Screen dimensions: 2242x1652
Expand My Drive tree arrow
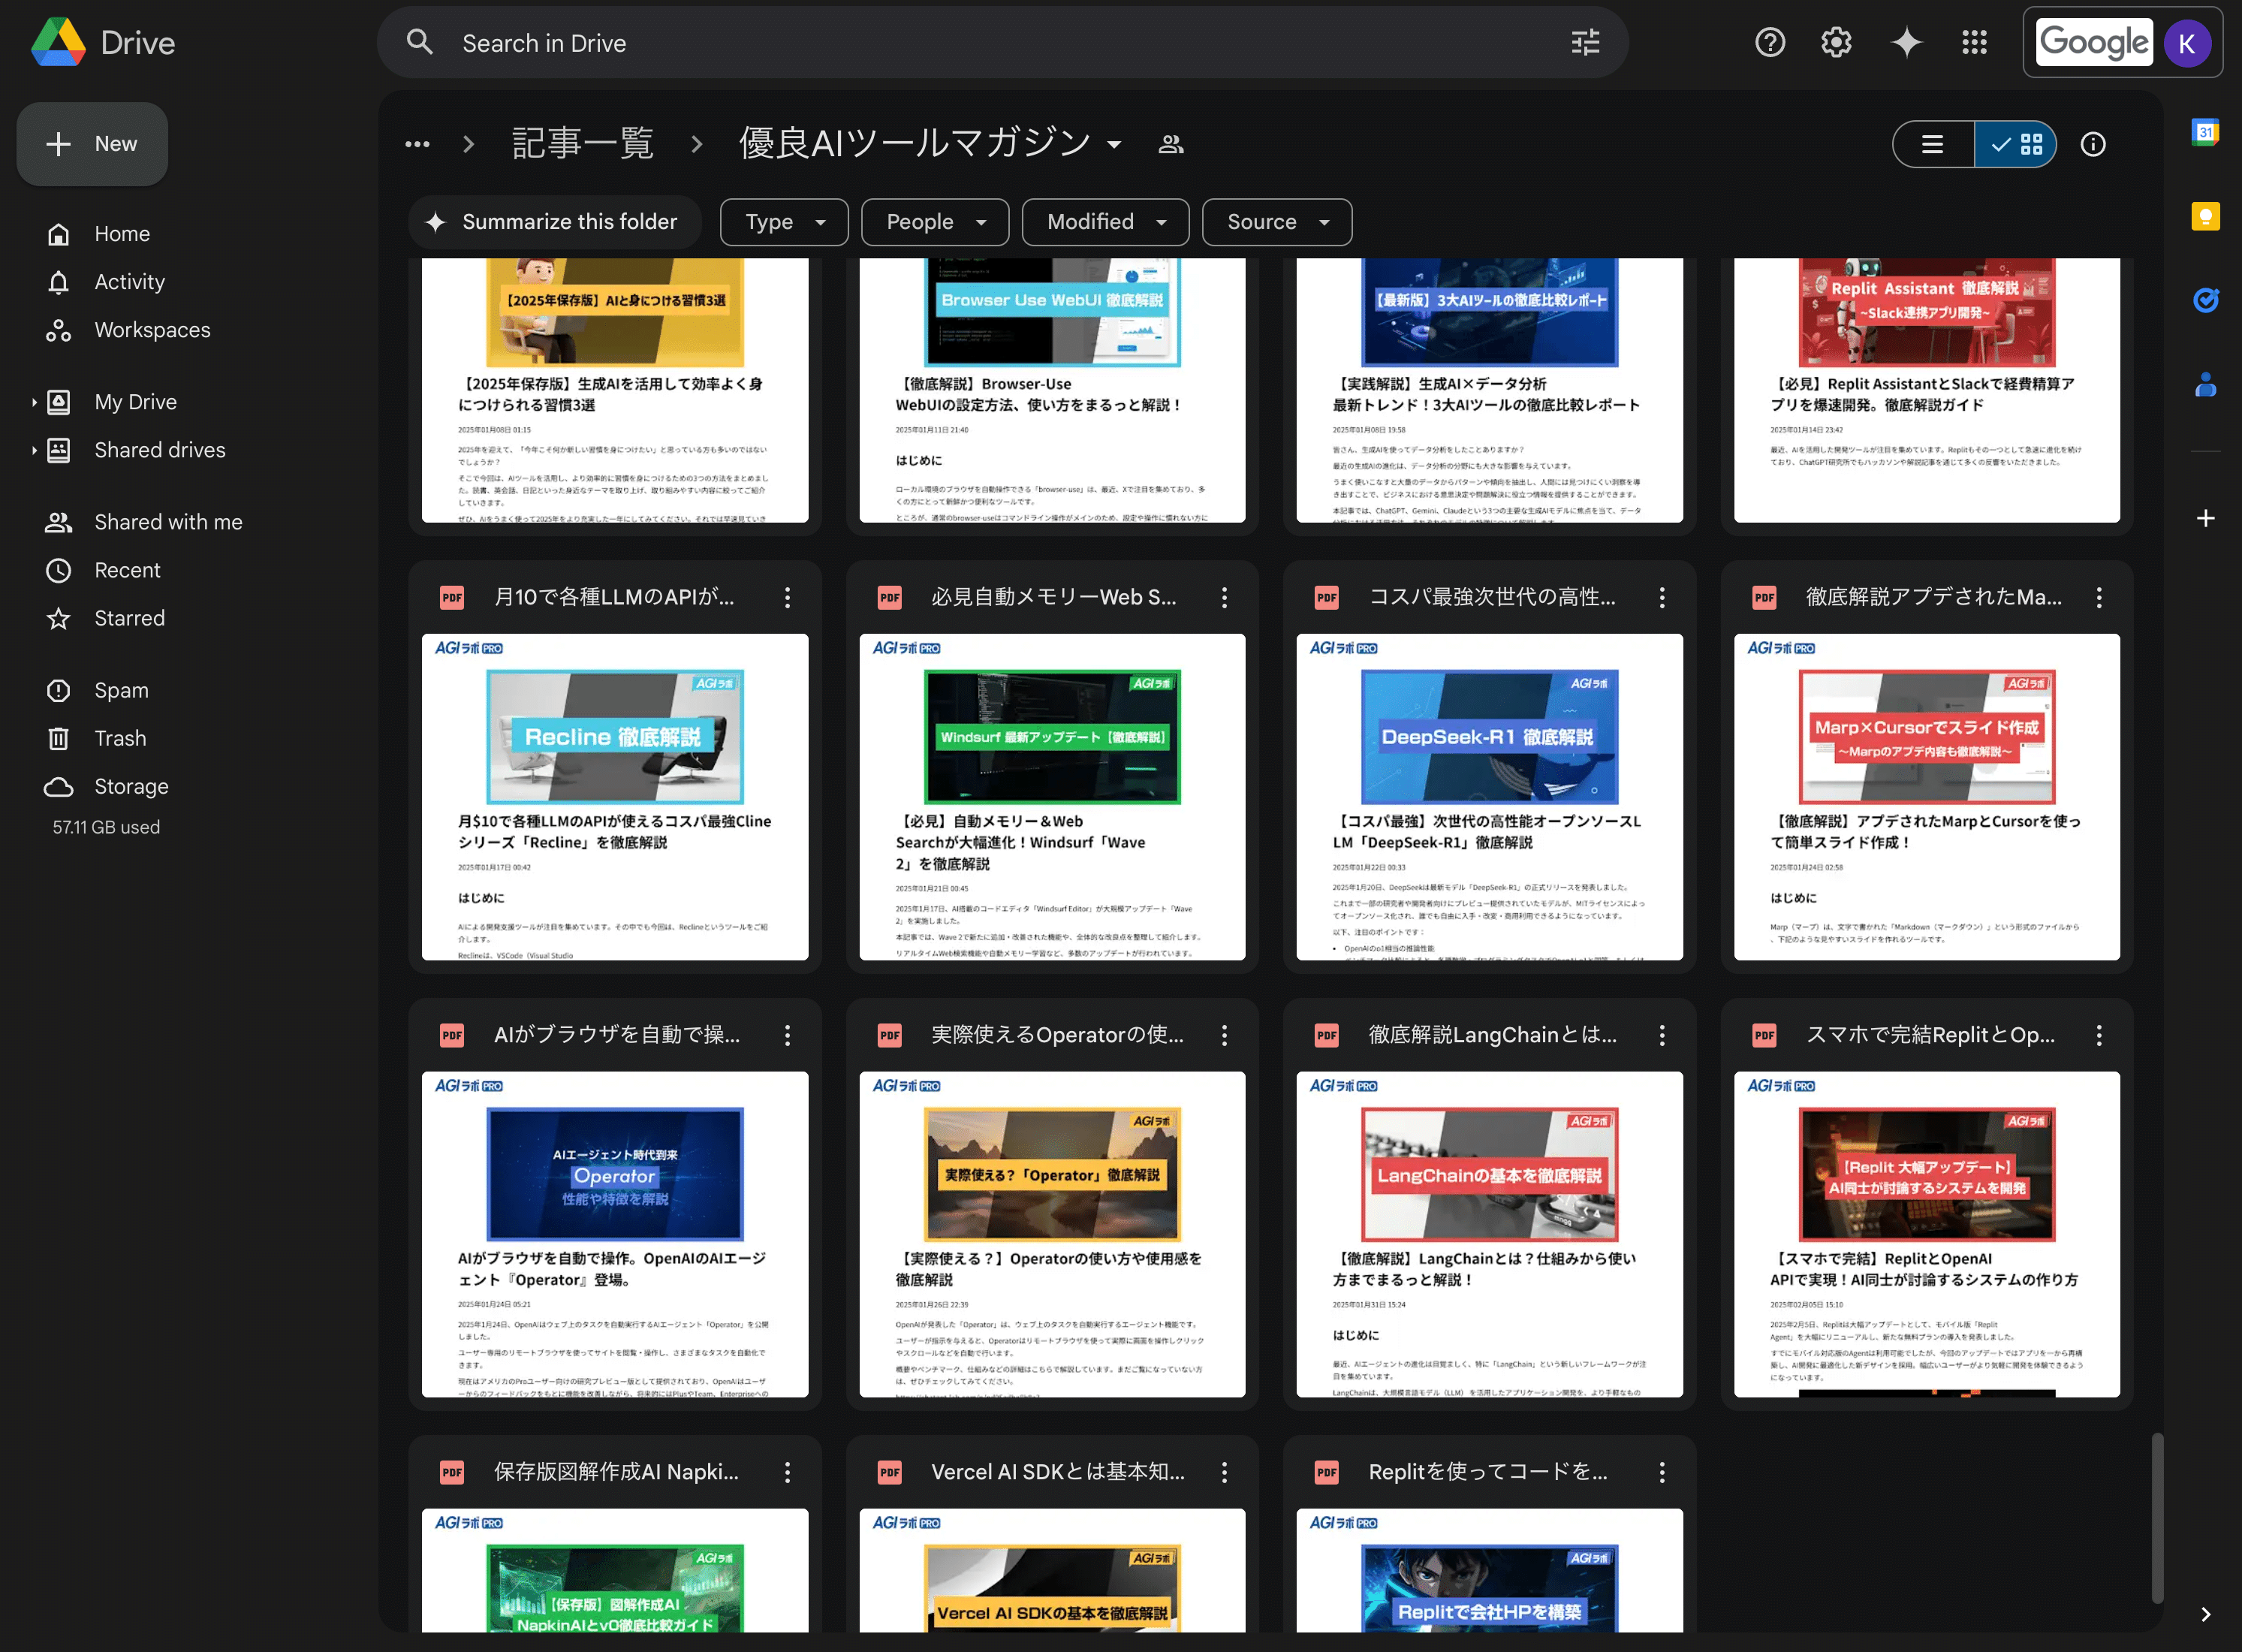pyautogui.click(x=34, y=402)
